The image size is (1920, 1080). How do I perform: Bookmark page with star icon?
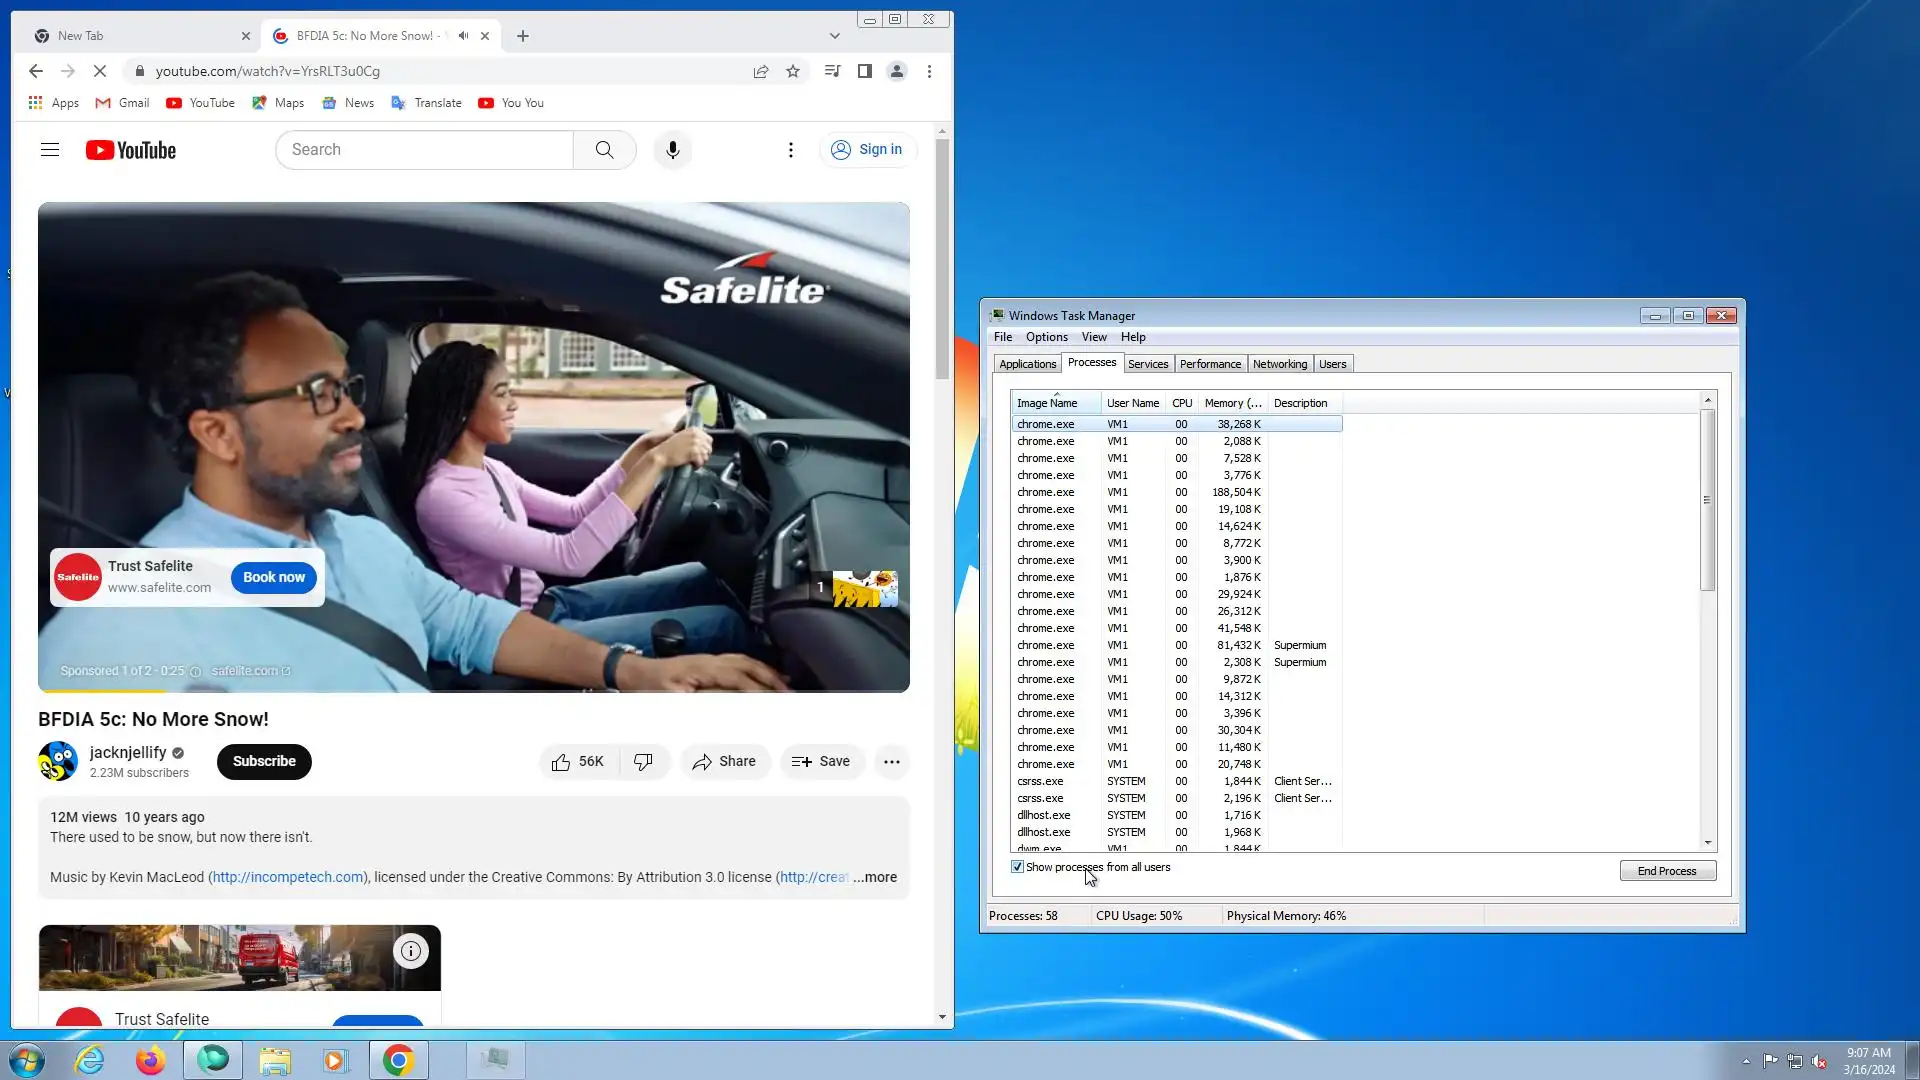coord(793,71)
